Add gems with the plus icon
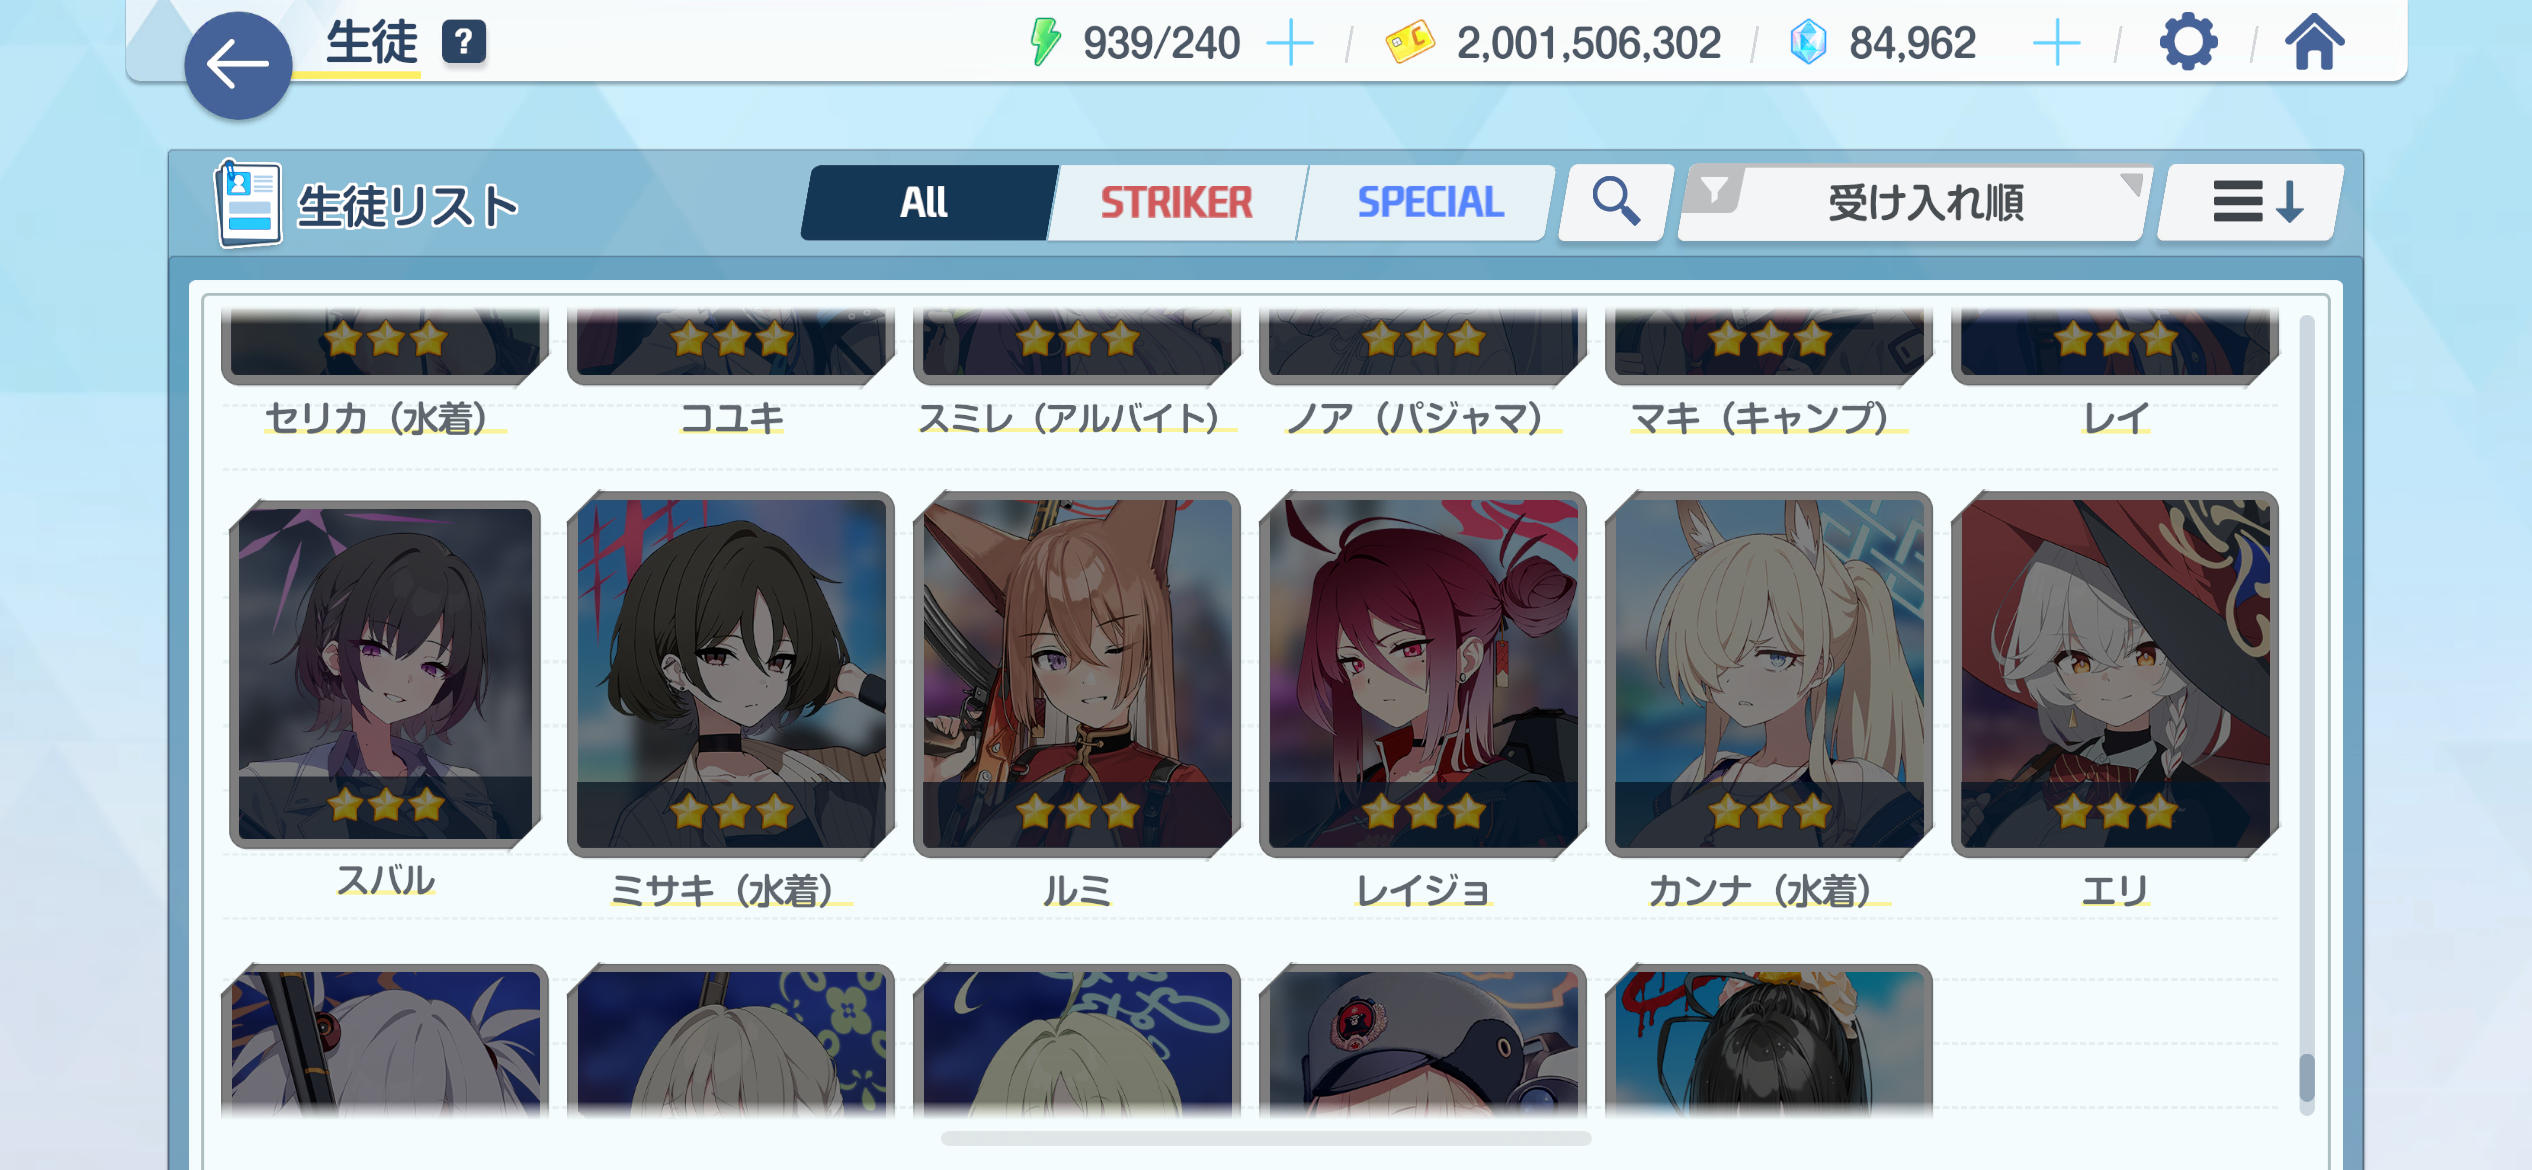The width and height of the screenshot is (2532, 1170). pyautogui.click(x=2057, y=44)
